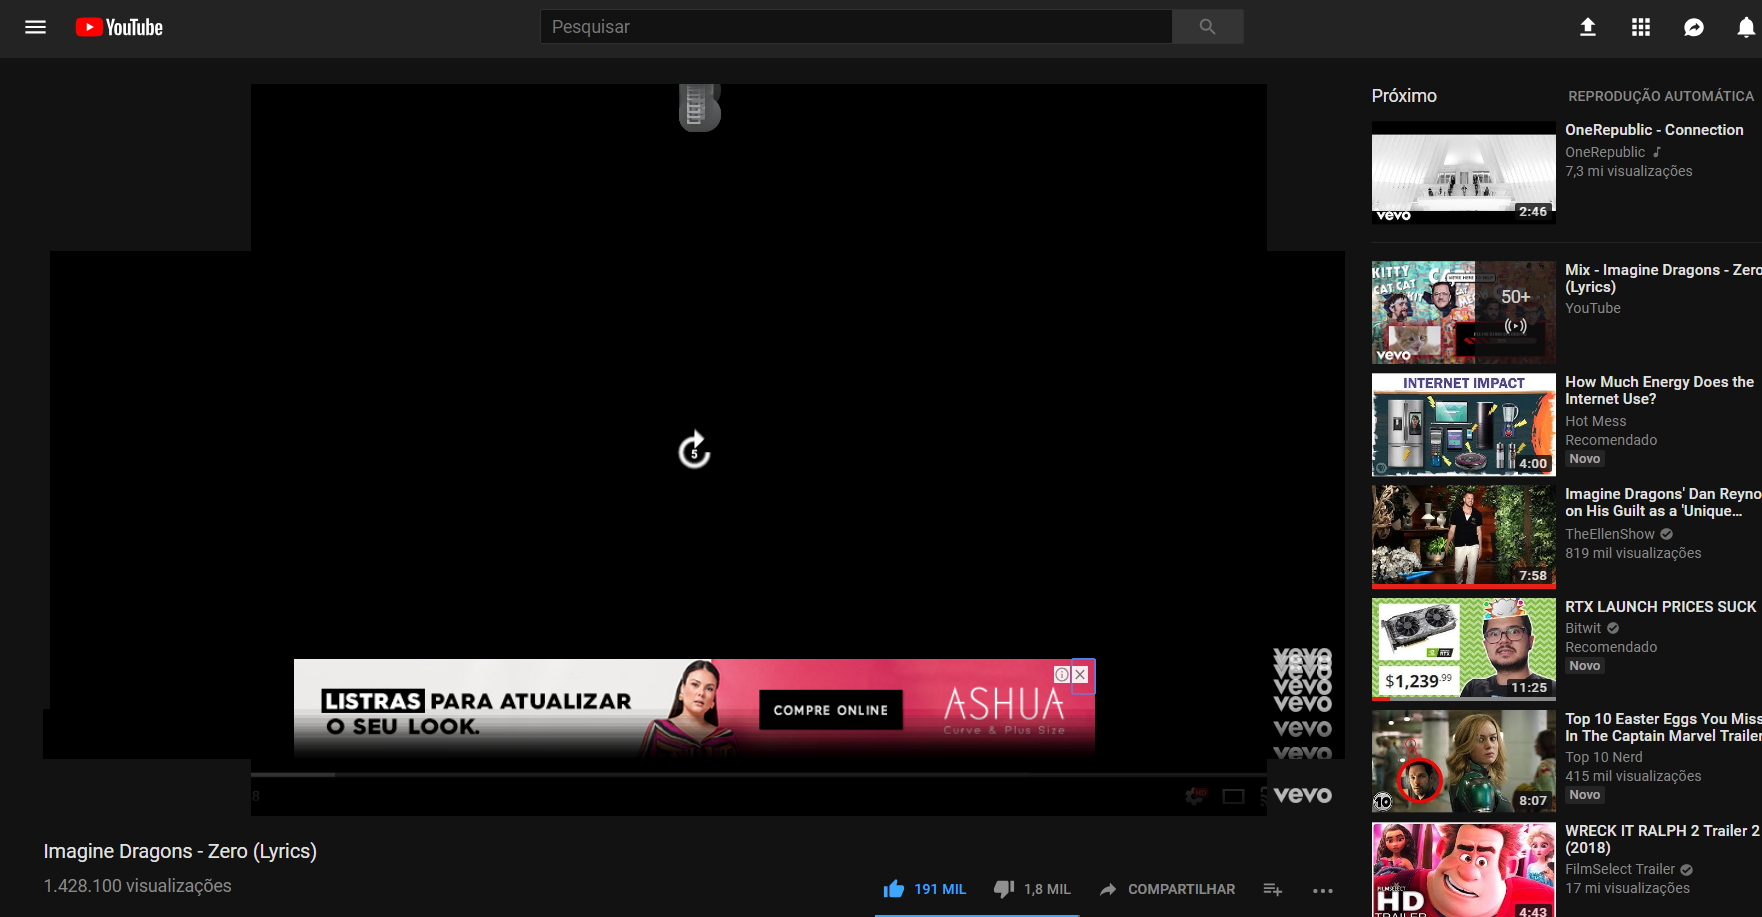Open the notifications bell
The width and height of the screenshot is (1762, 917).
(1747, 27)
